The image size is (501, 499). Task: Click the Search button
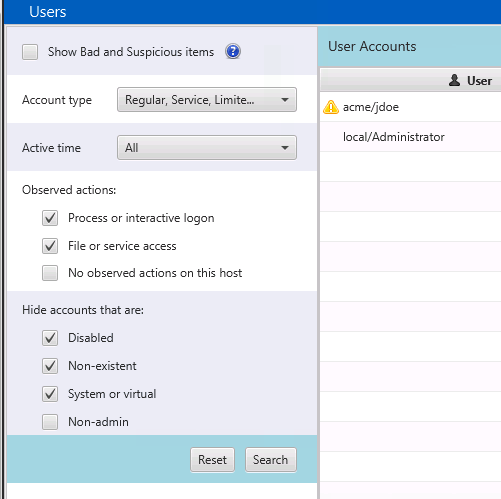(271, 460)
